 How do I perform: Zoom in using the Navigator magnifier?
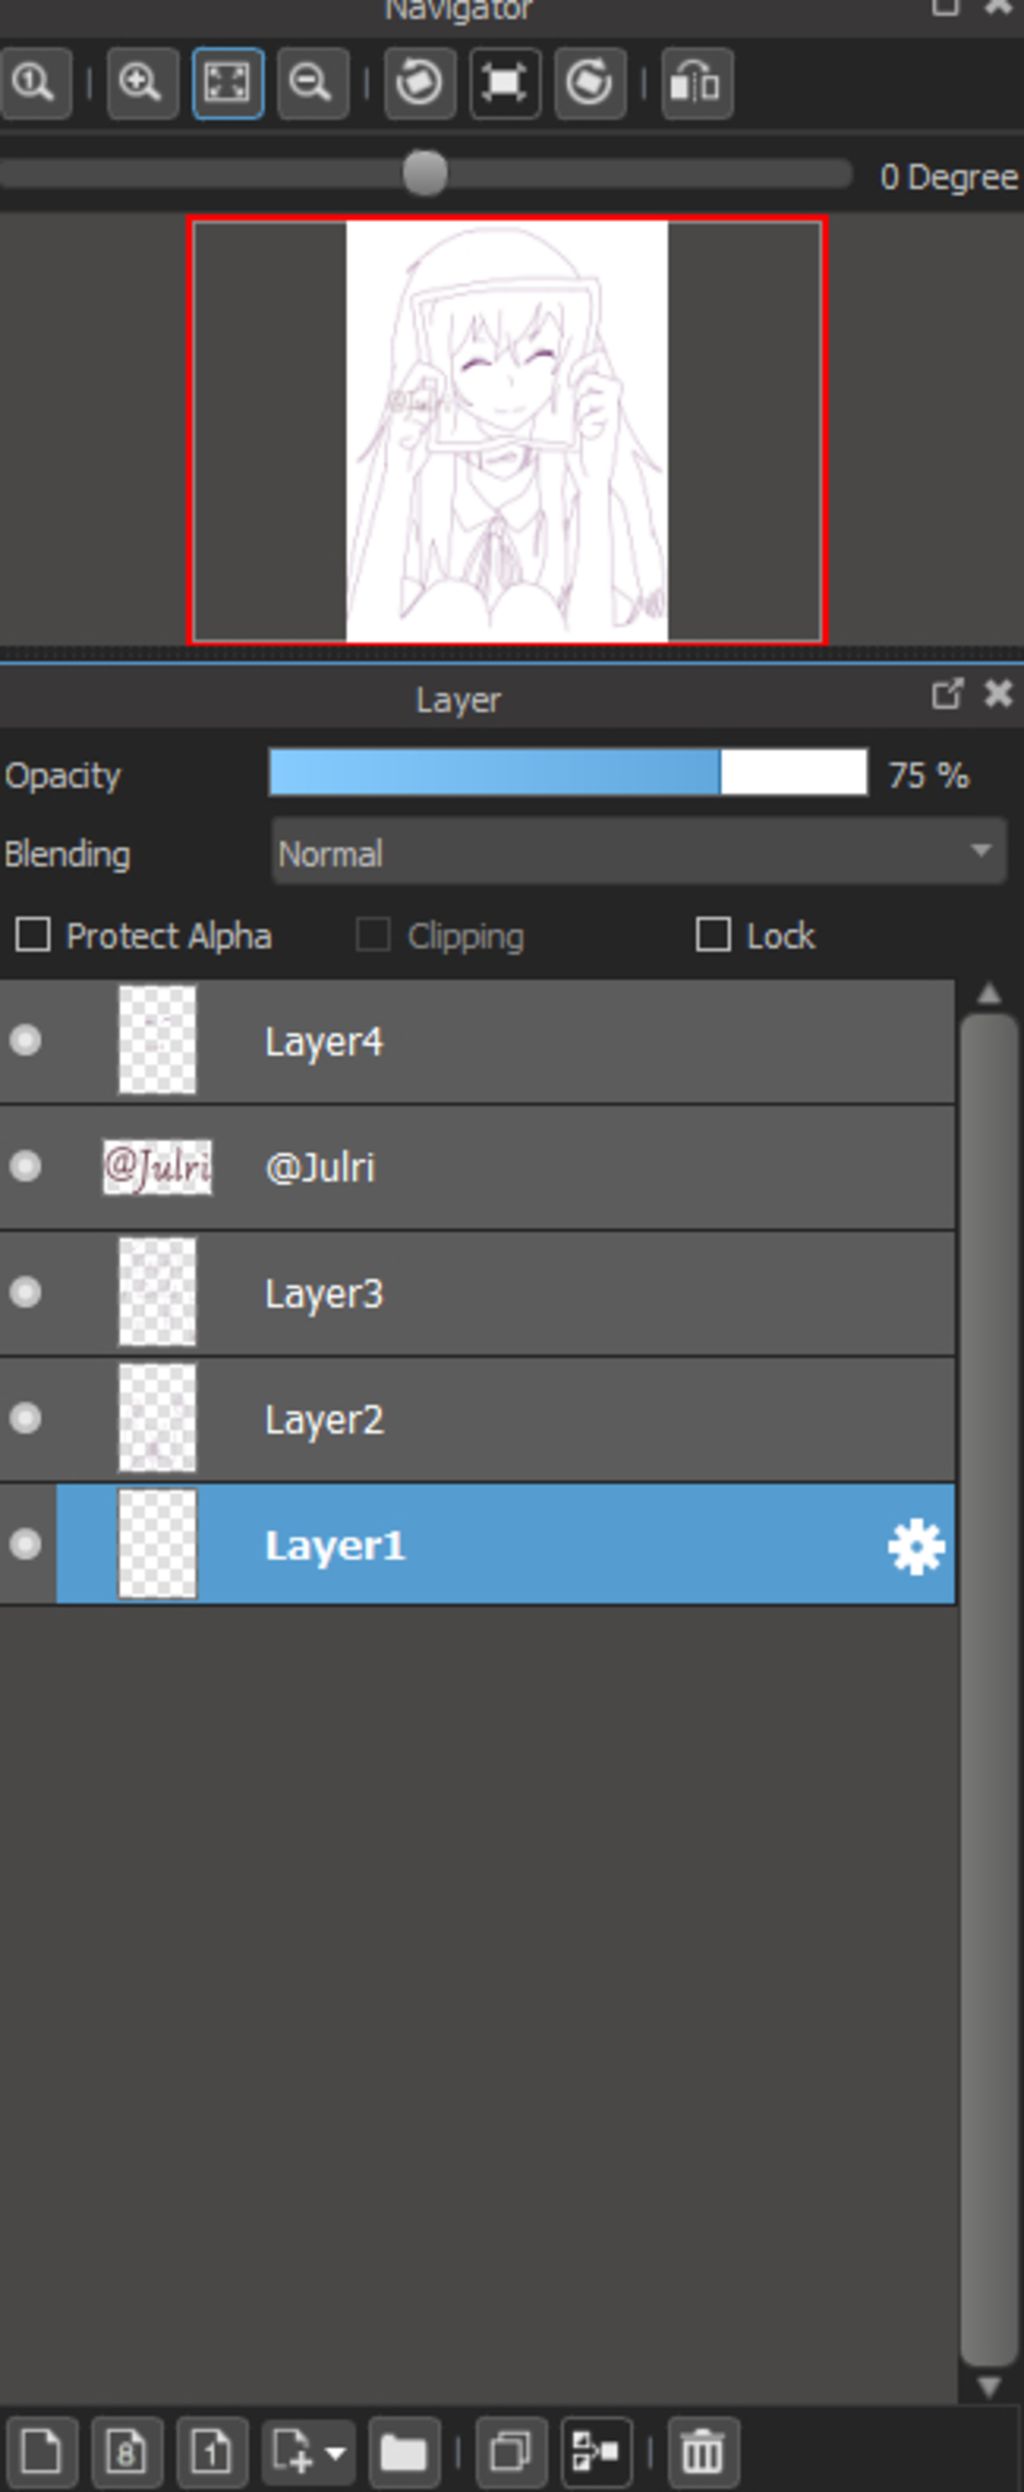(x=141, y=83)
